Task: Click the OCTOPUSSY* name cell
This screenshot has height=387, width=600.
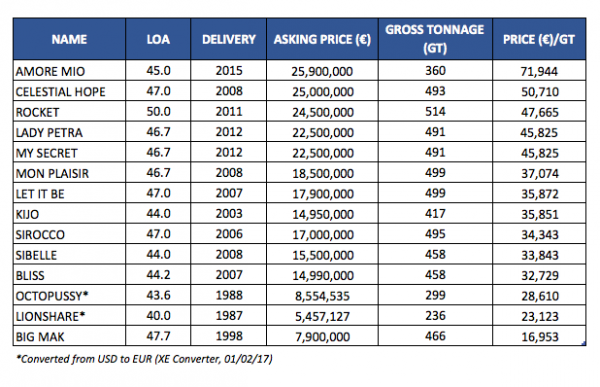Action: coord(69,296)
